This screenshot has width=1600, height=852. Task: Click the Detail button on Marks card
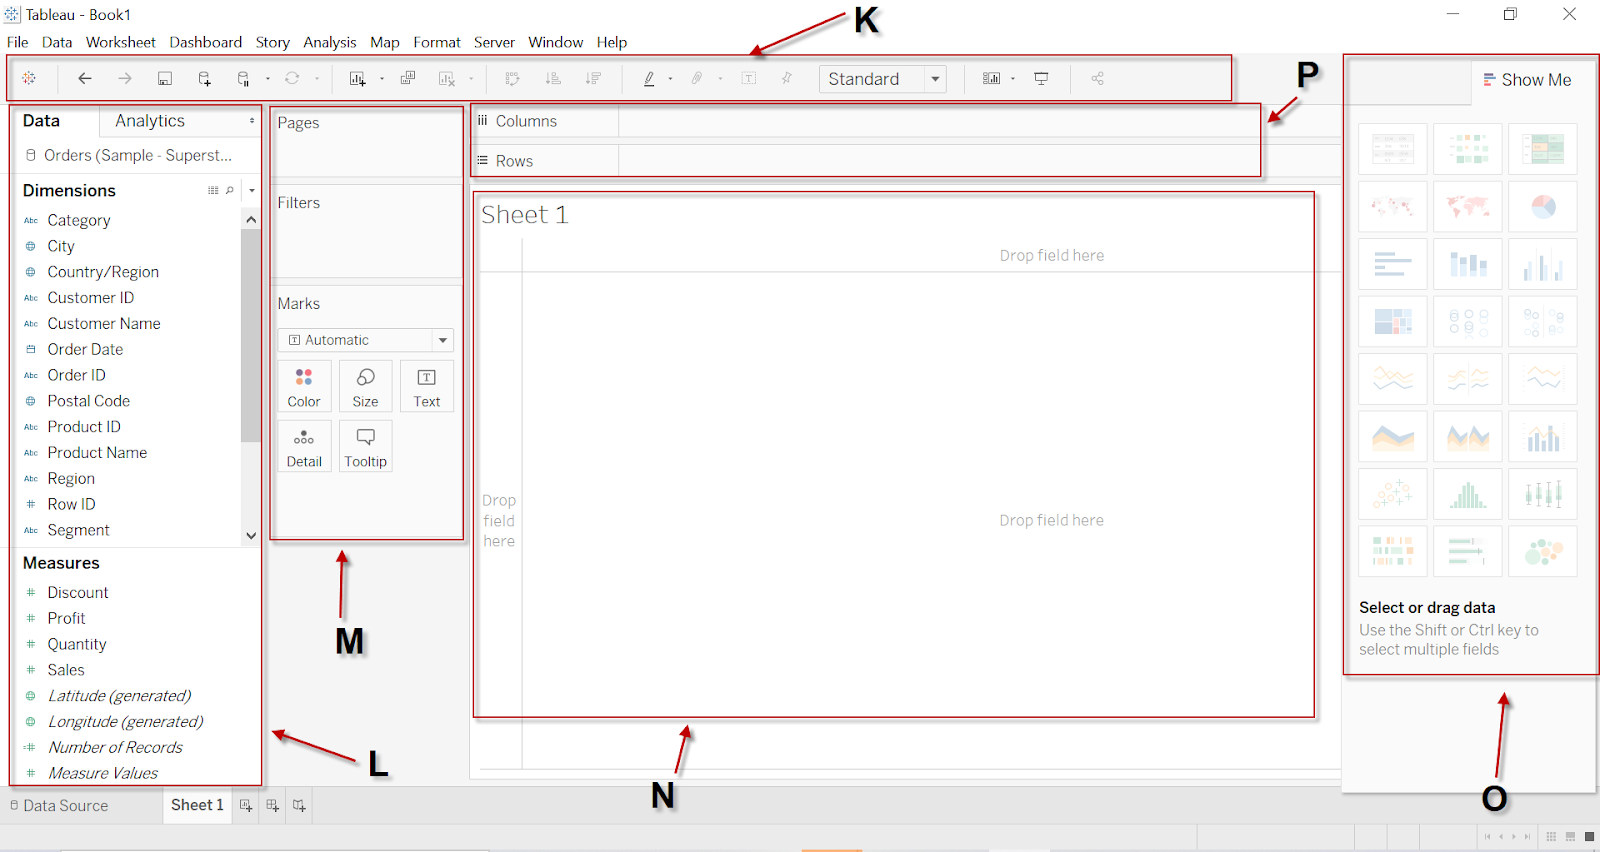click(304, 446)
